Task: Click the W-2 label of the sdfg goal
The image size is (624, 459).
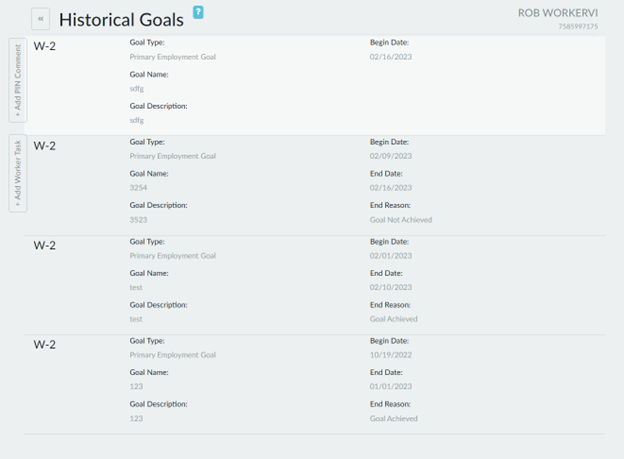Action: point(45,46)
